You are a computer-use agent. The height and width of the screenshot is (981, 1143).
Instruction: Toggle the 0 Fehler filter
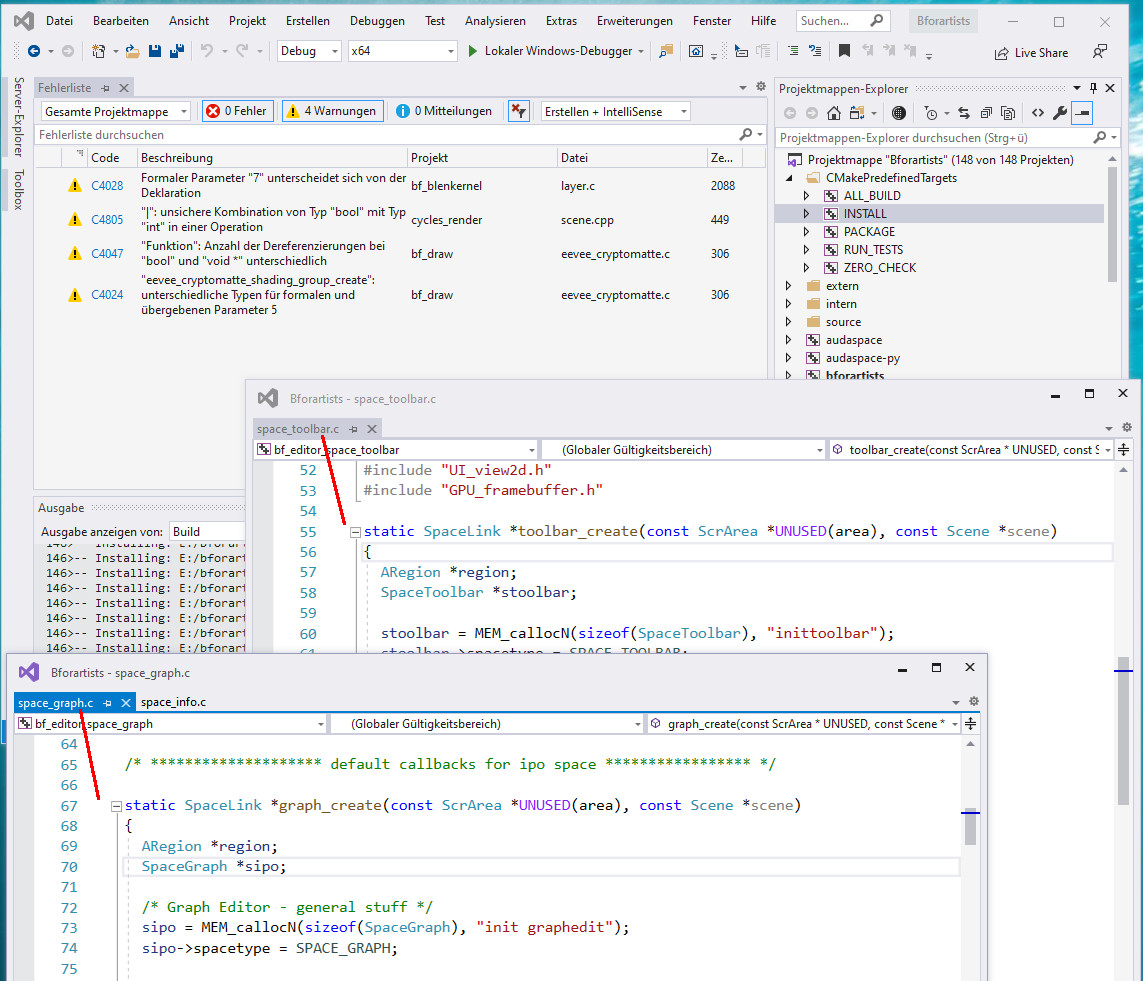tap(238, 111)
